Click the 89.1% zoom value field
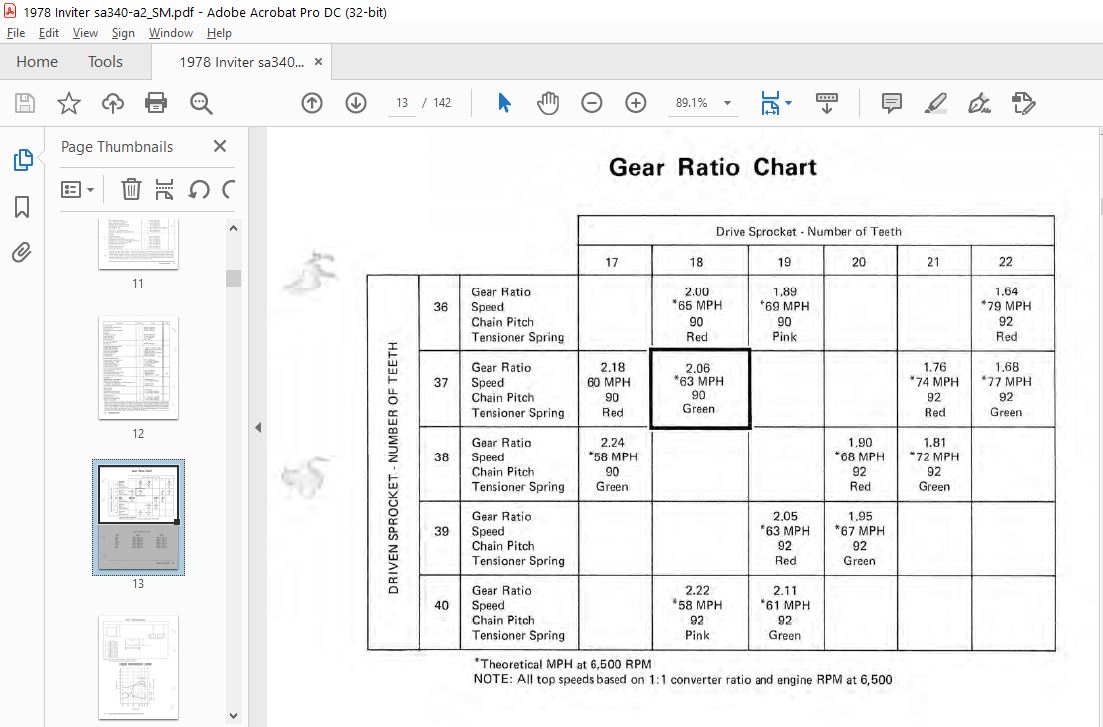The image size is (1103, 727). point(691,103)
